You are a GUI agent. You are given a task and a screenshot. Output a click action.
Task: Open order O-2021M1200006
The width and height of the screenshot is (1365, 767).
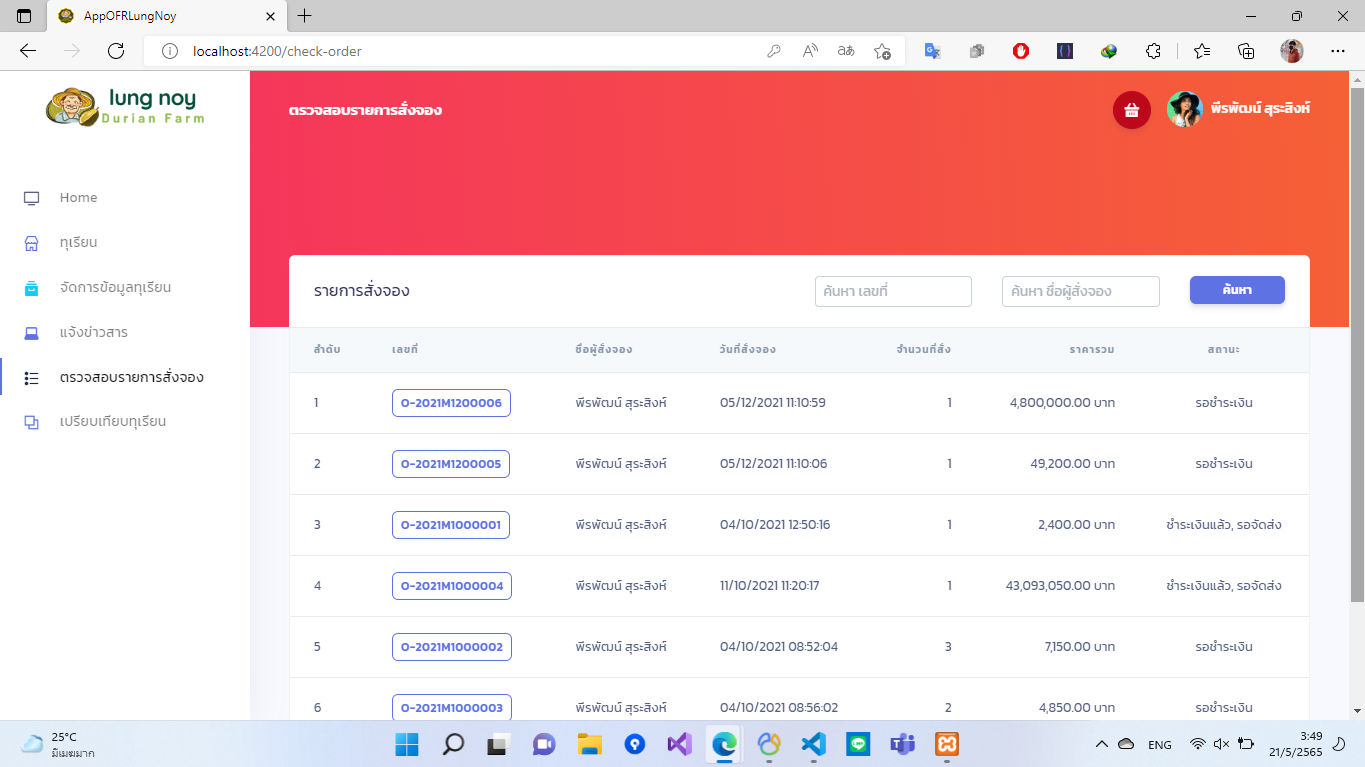(x=451, y=403)
